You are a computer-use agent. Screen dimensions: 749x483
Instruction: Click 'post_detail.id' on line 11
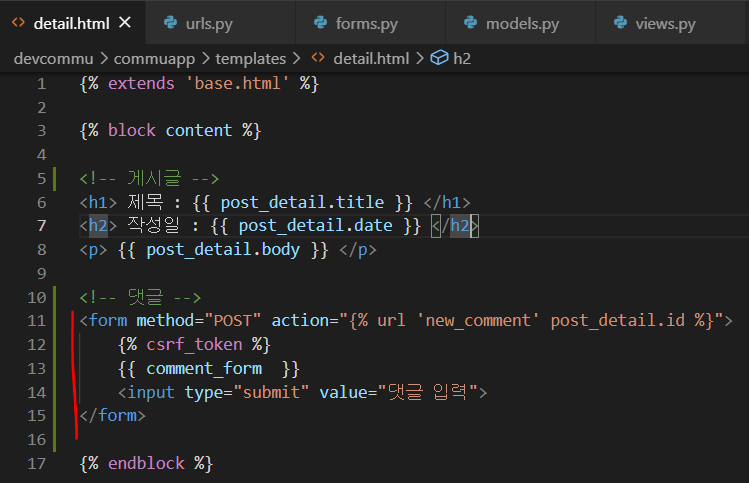pos(618,320)
